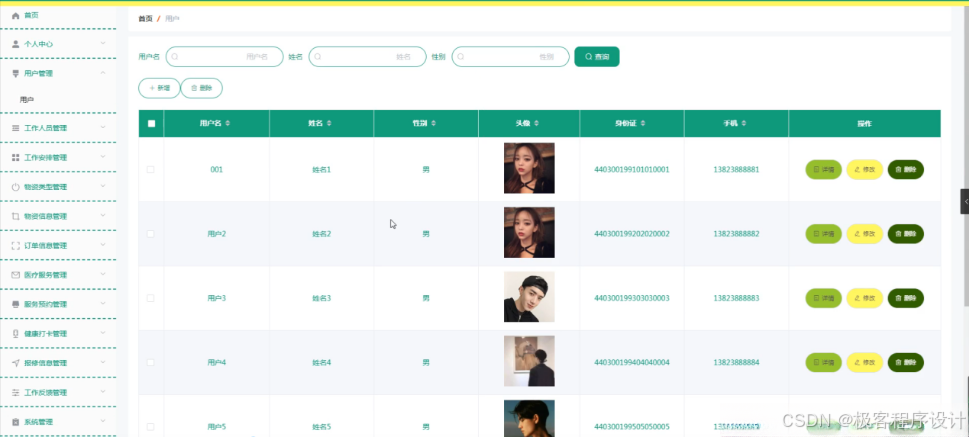
Task: Expand 医疗服务管理 with its chevron
Action: point(103,274)
